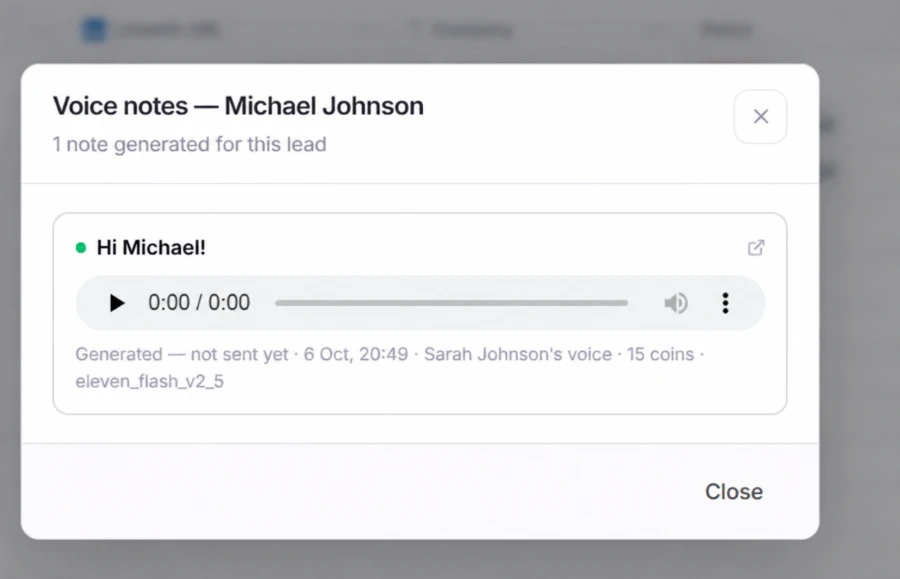Click 'Voice notes — Michael Johnson' heading
Image resolution: width=900 pixels, height=579 pixels.
point(238,106)
